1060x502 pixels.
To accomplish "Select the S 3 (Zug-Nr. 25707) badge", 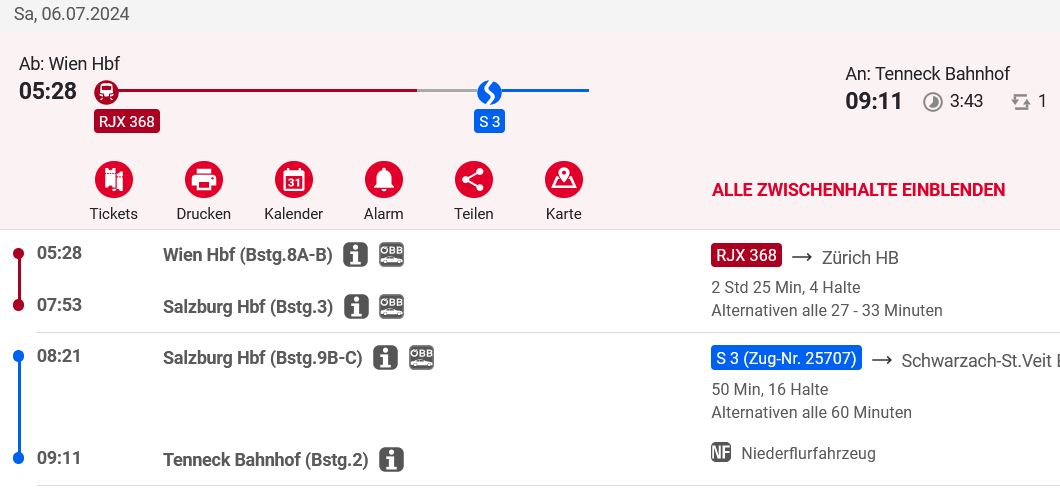I will click(x=786, y=358).
